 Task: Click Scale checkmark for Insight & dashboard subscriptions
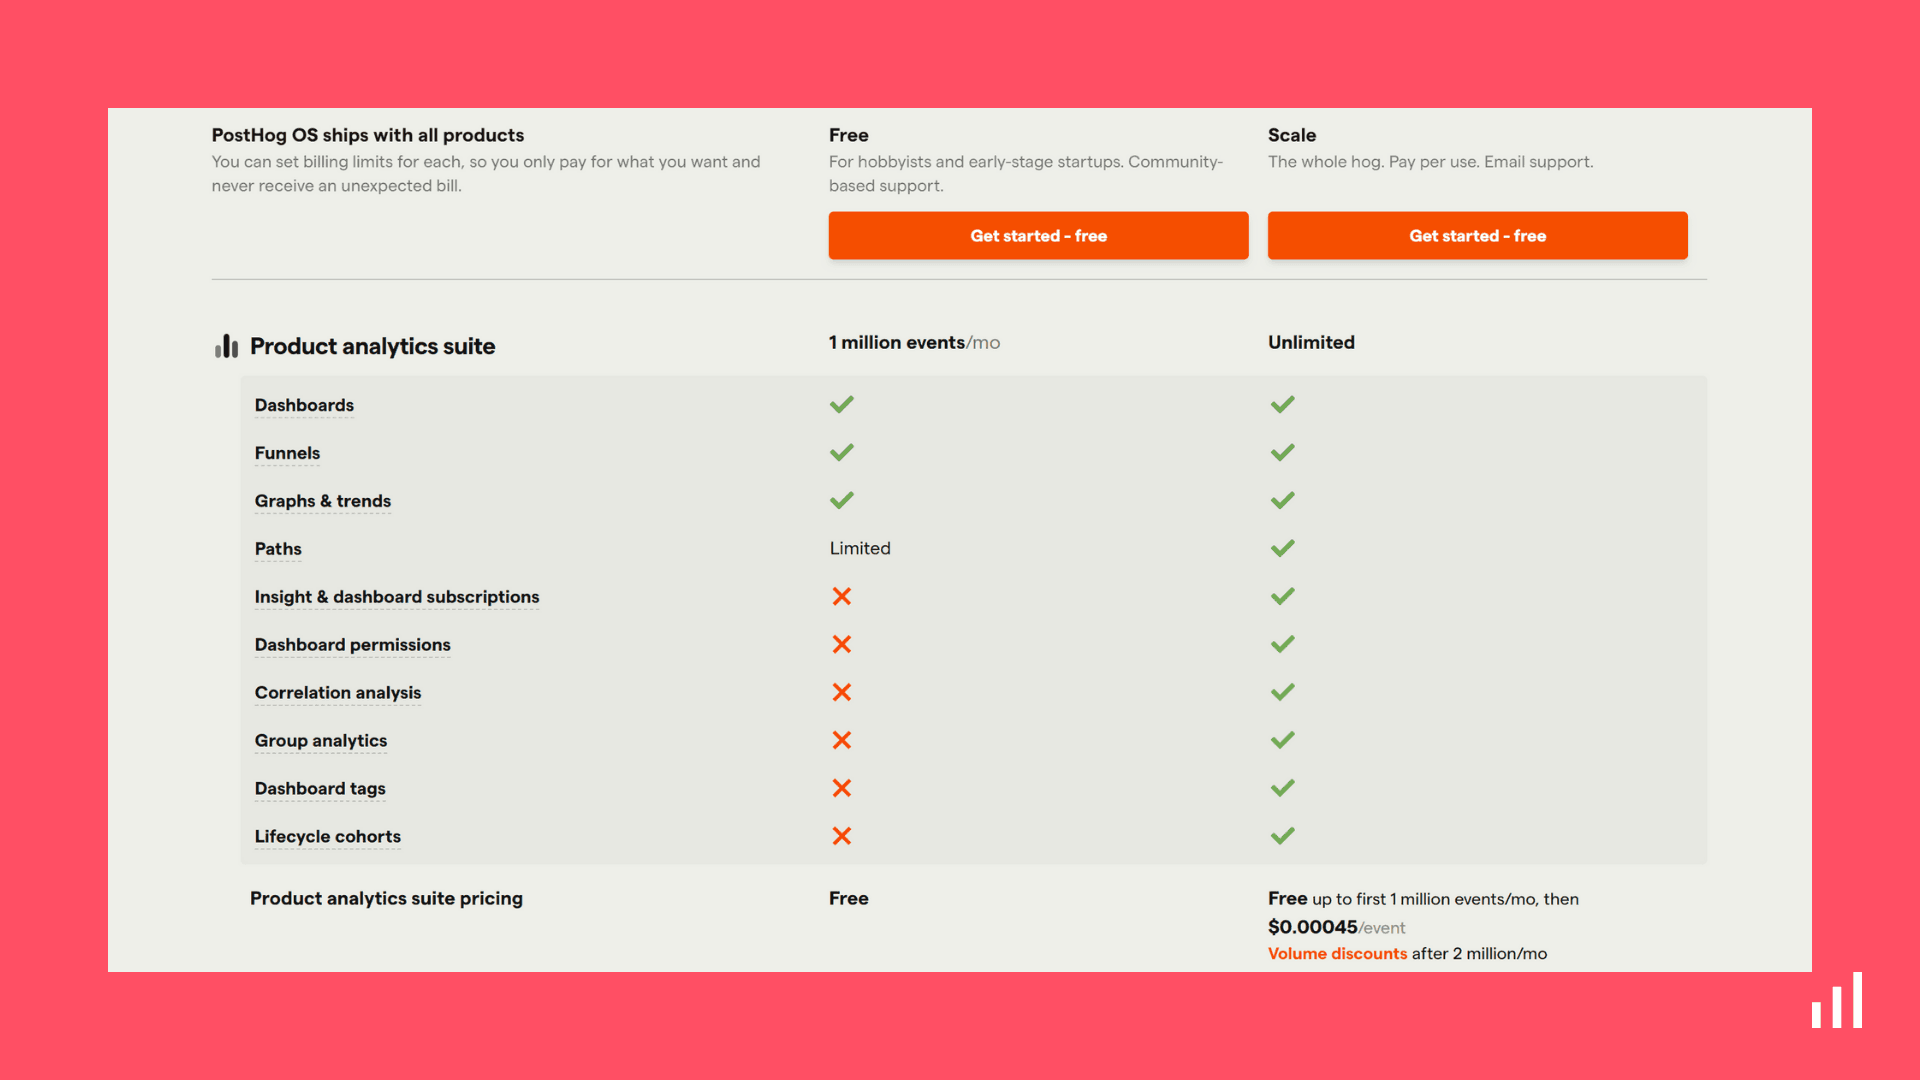[x=1283, y=596]
